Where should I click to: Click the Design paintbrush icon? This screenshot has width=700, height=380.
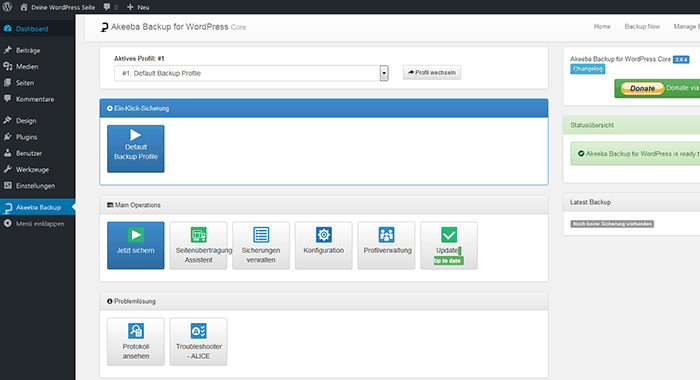(8, 120)
